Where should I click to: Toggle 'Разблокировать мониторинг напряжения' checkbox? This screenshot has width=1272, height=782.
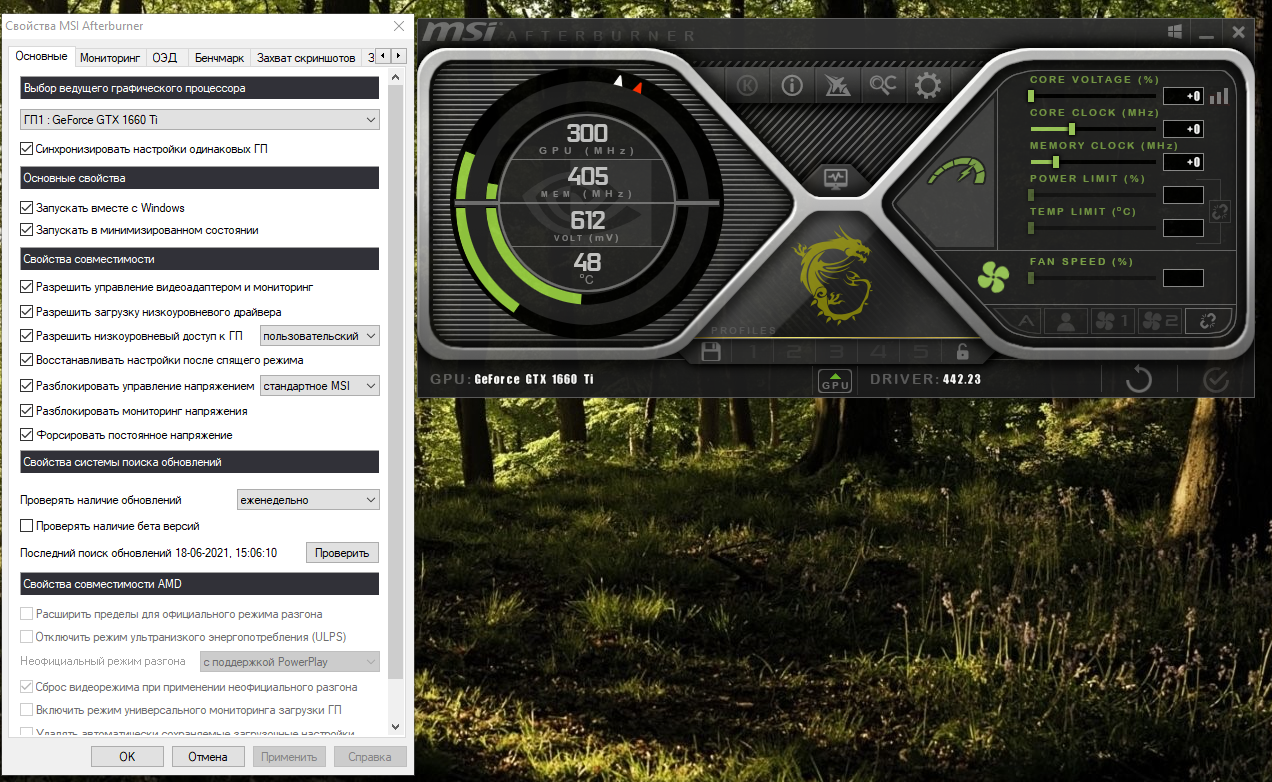pos(27,411)
